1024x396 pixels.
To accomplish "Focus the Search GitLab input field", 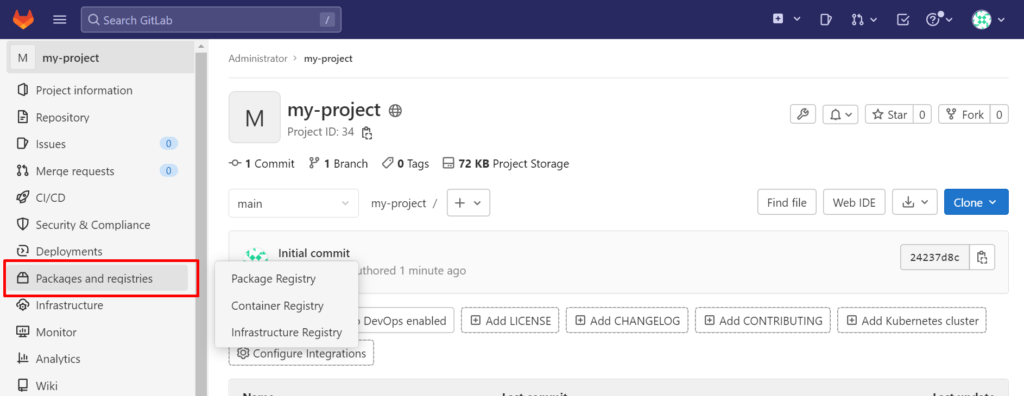I will pyautogui.click(x=211, y=20).
